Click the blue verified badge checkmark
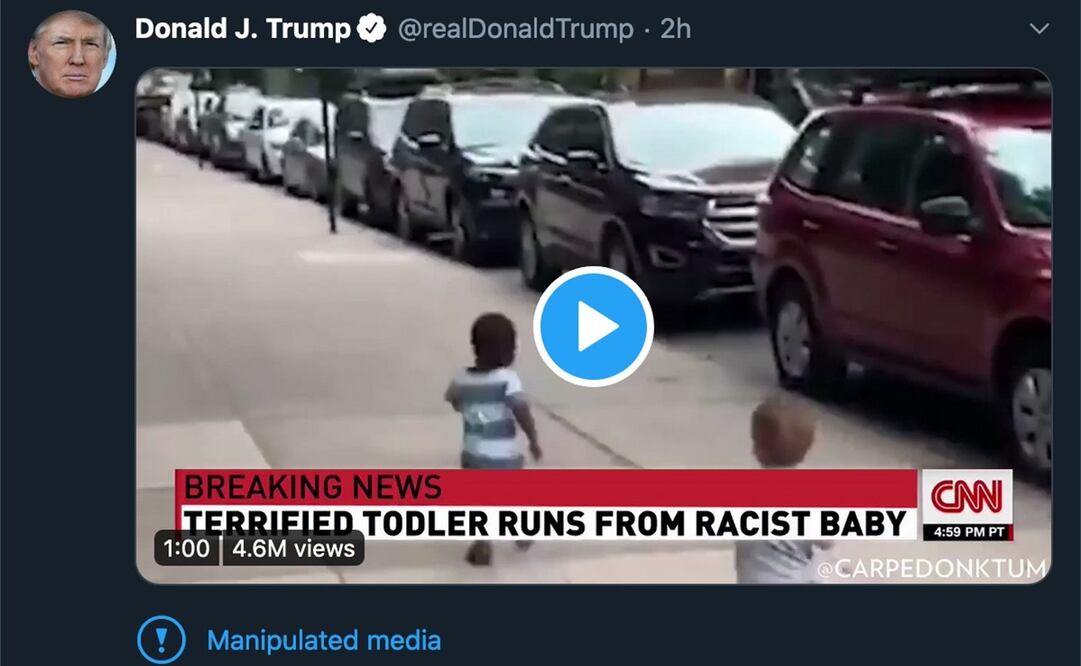The image size is (1081, 666). click(x=372, y=28)
